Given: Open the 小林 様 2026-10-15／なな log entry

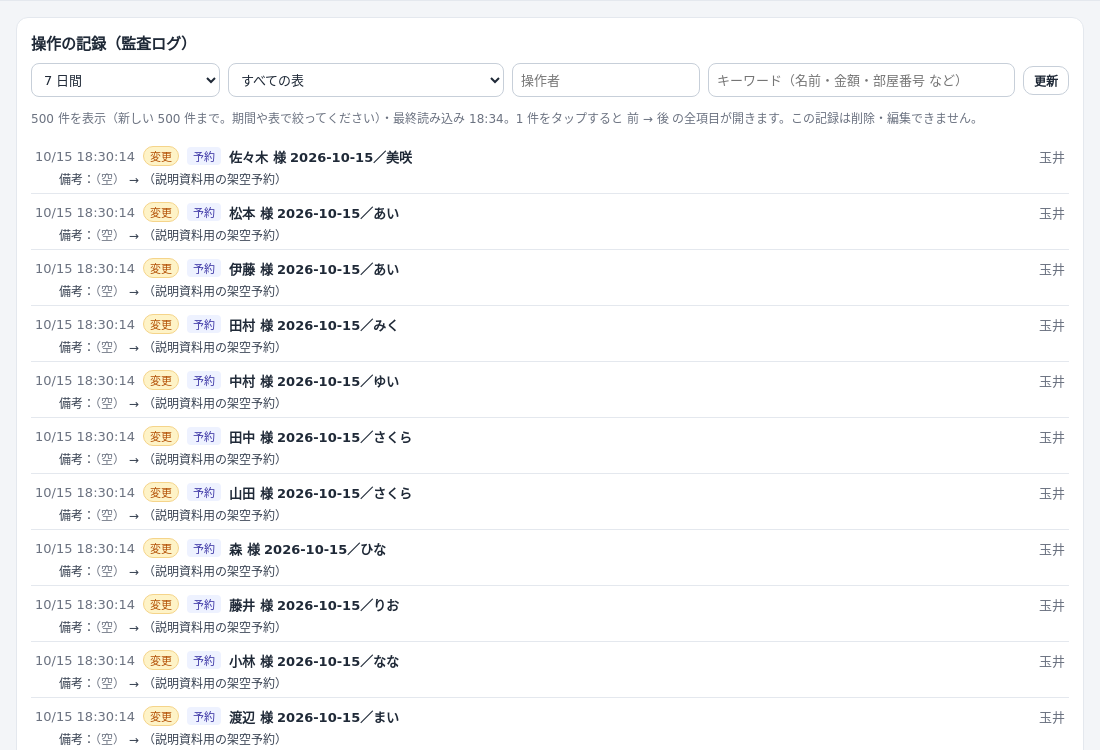Looking at the screenshot, I should (x=550, y=672).
